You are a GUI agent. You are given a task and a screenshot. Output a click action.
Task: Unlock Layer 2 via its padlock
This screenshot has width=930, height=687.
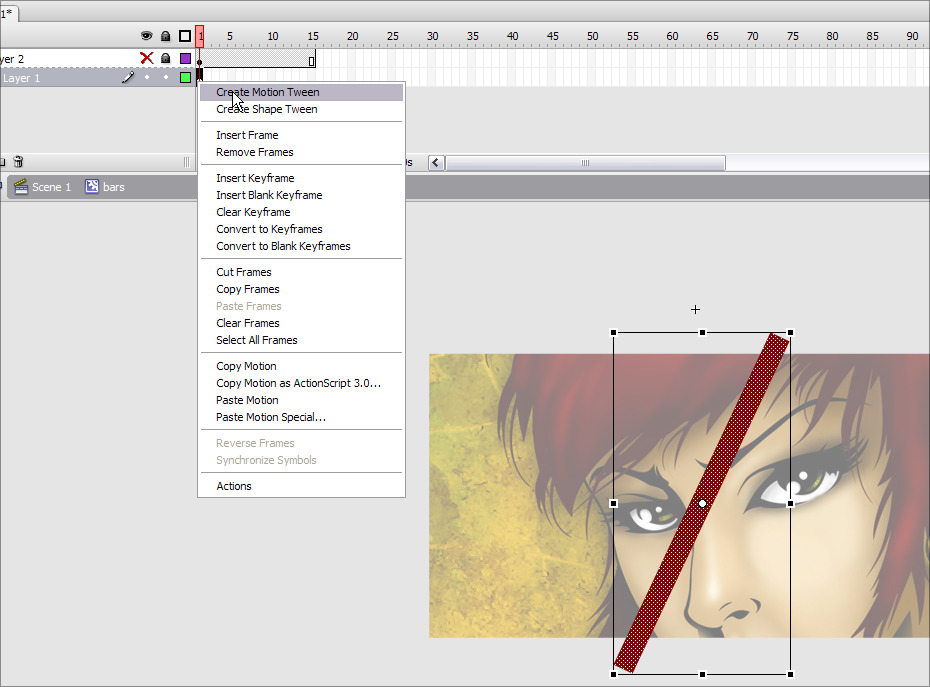tap(165, 59)
